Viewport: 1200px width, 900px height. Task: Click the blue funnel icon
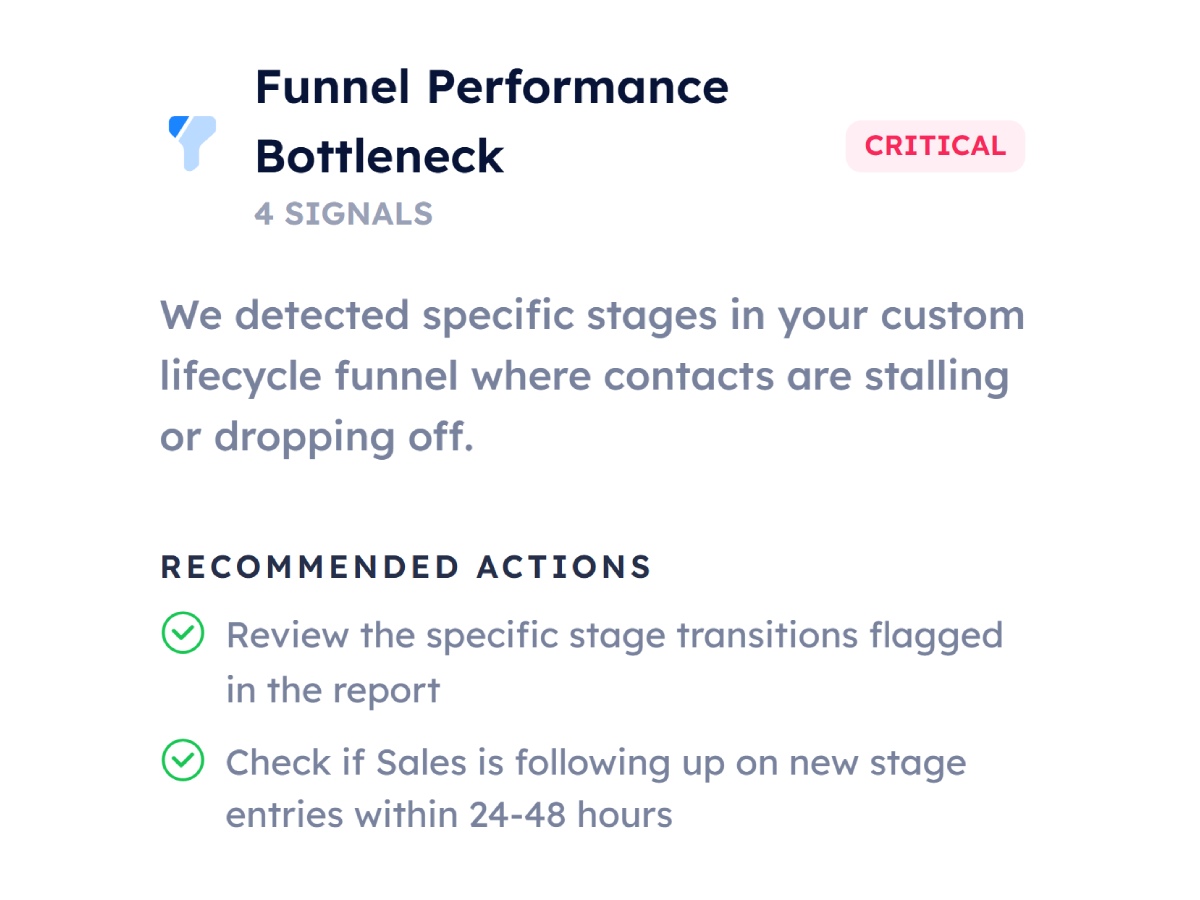coord(193,142)
